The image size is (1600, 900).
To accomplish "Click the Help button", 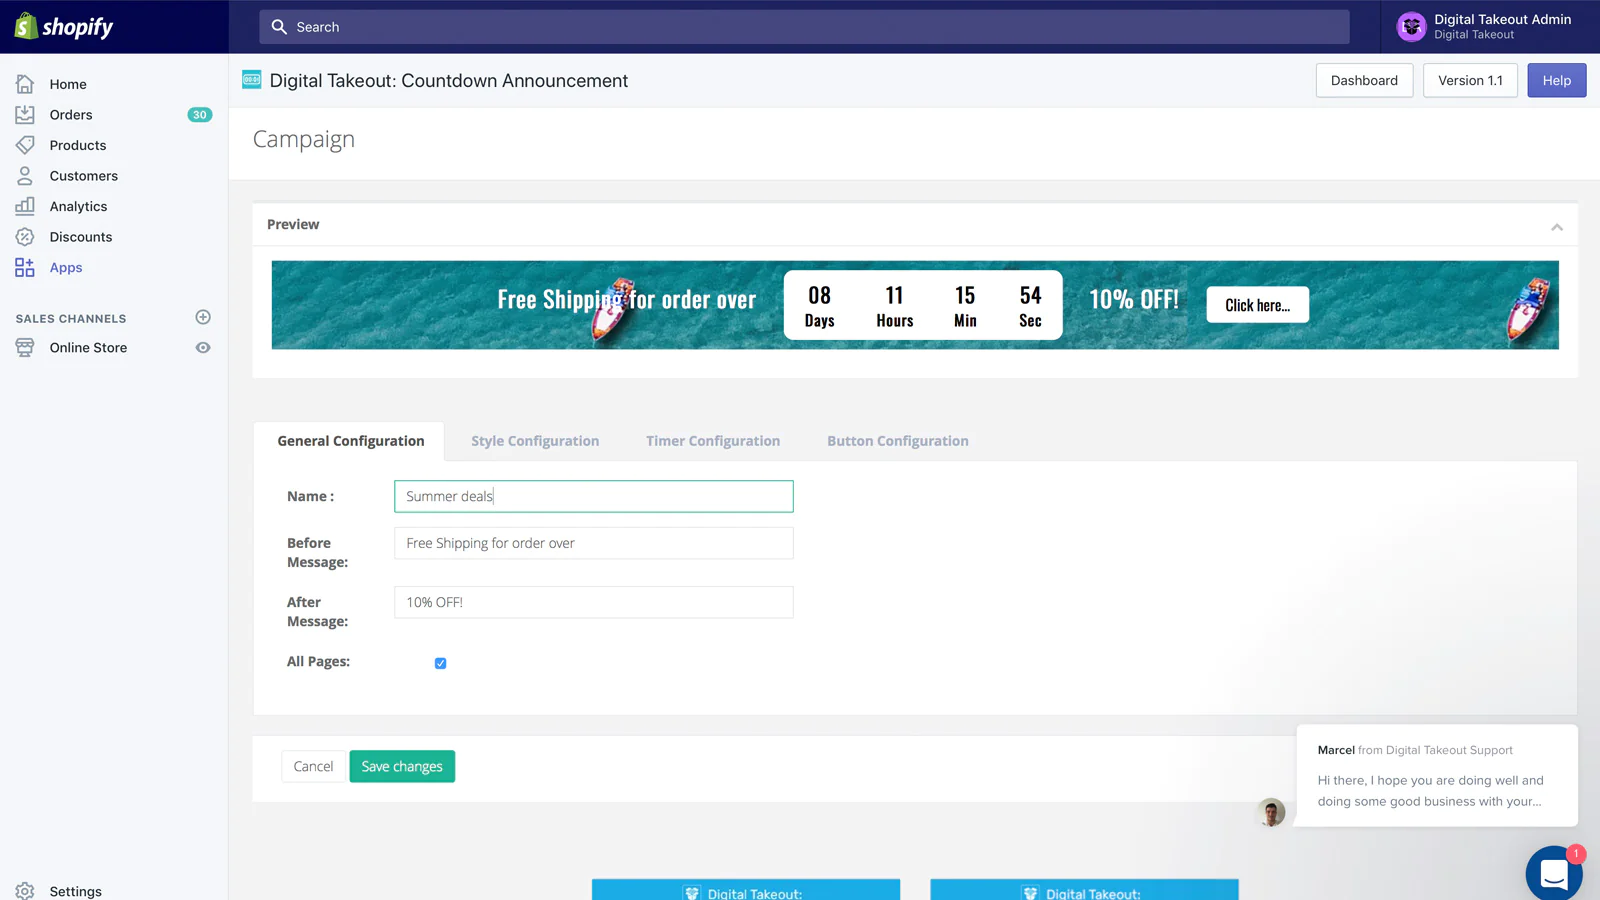I will [x=1556, y=80].
